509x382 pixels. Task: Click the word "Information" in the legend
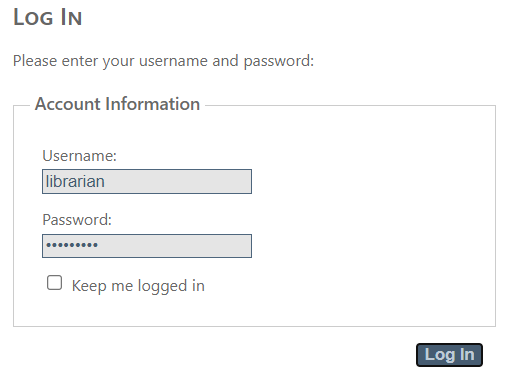click(x=153, y=104)
